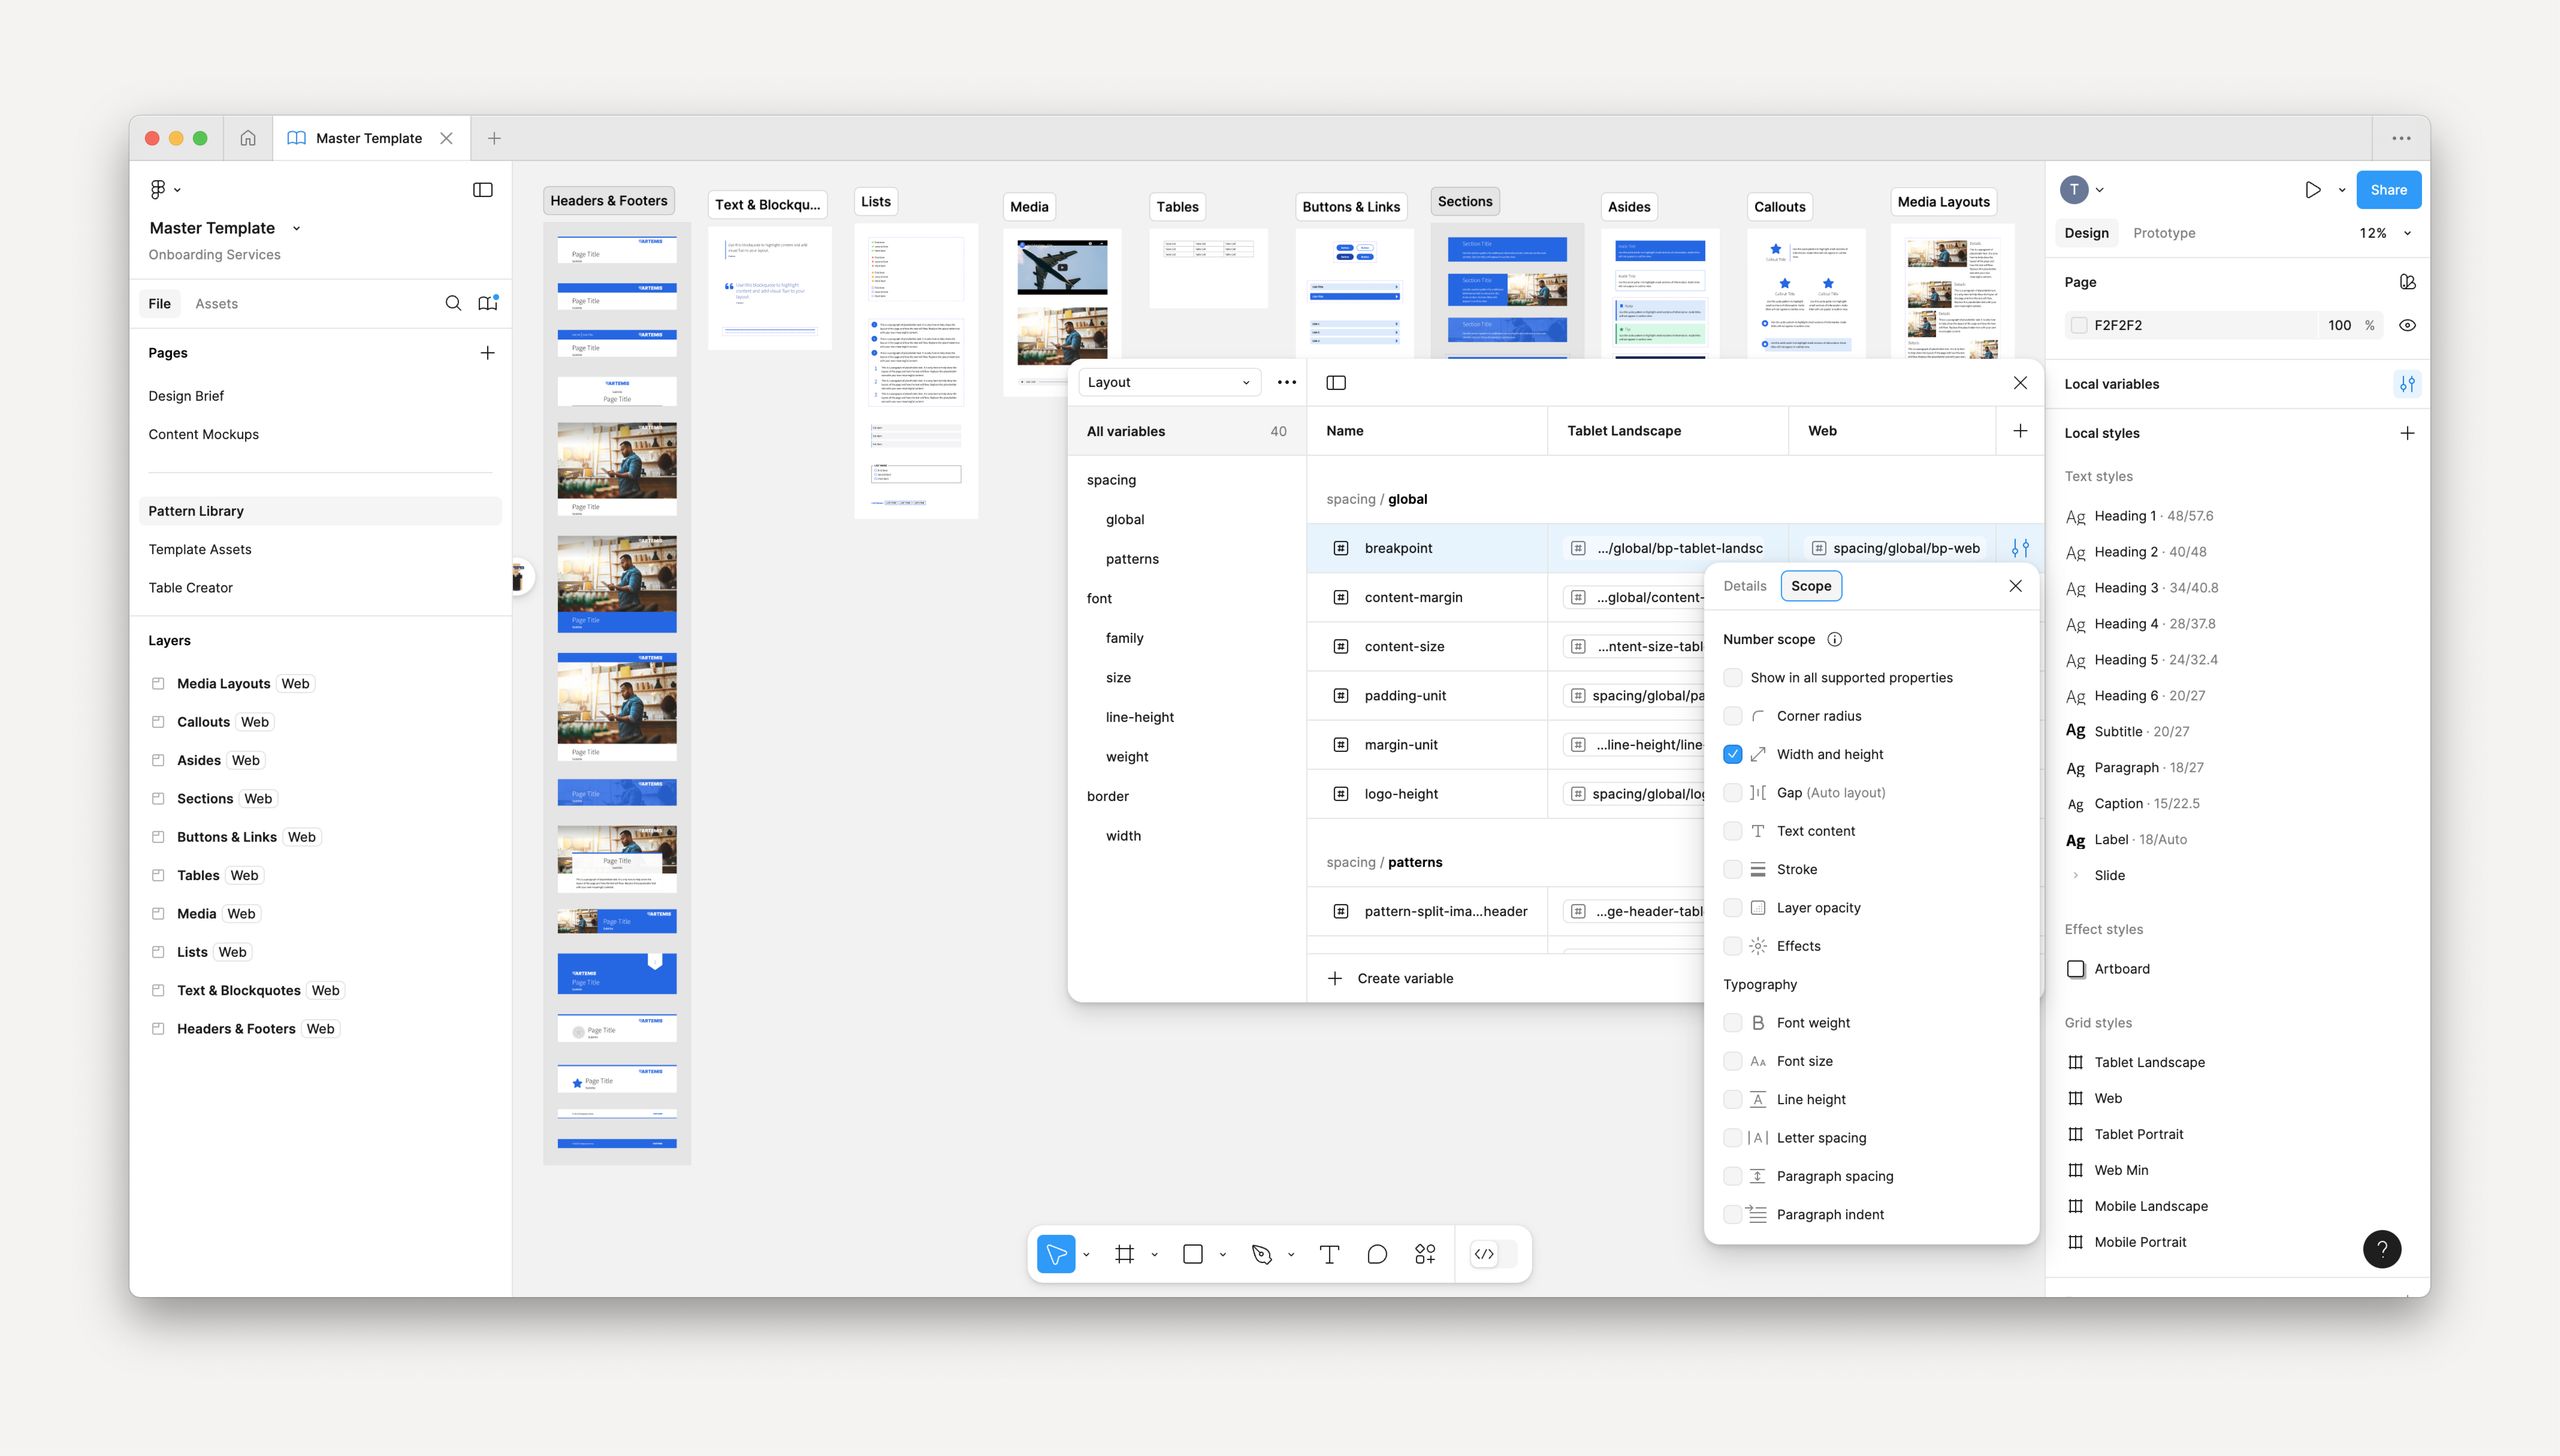Screen dimensions: 2560x1456
Task: Click the Share button
Action: [x=2389, y=189]
